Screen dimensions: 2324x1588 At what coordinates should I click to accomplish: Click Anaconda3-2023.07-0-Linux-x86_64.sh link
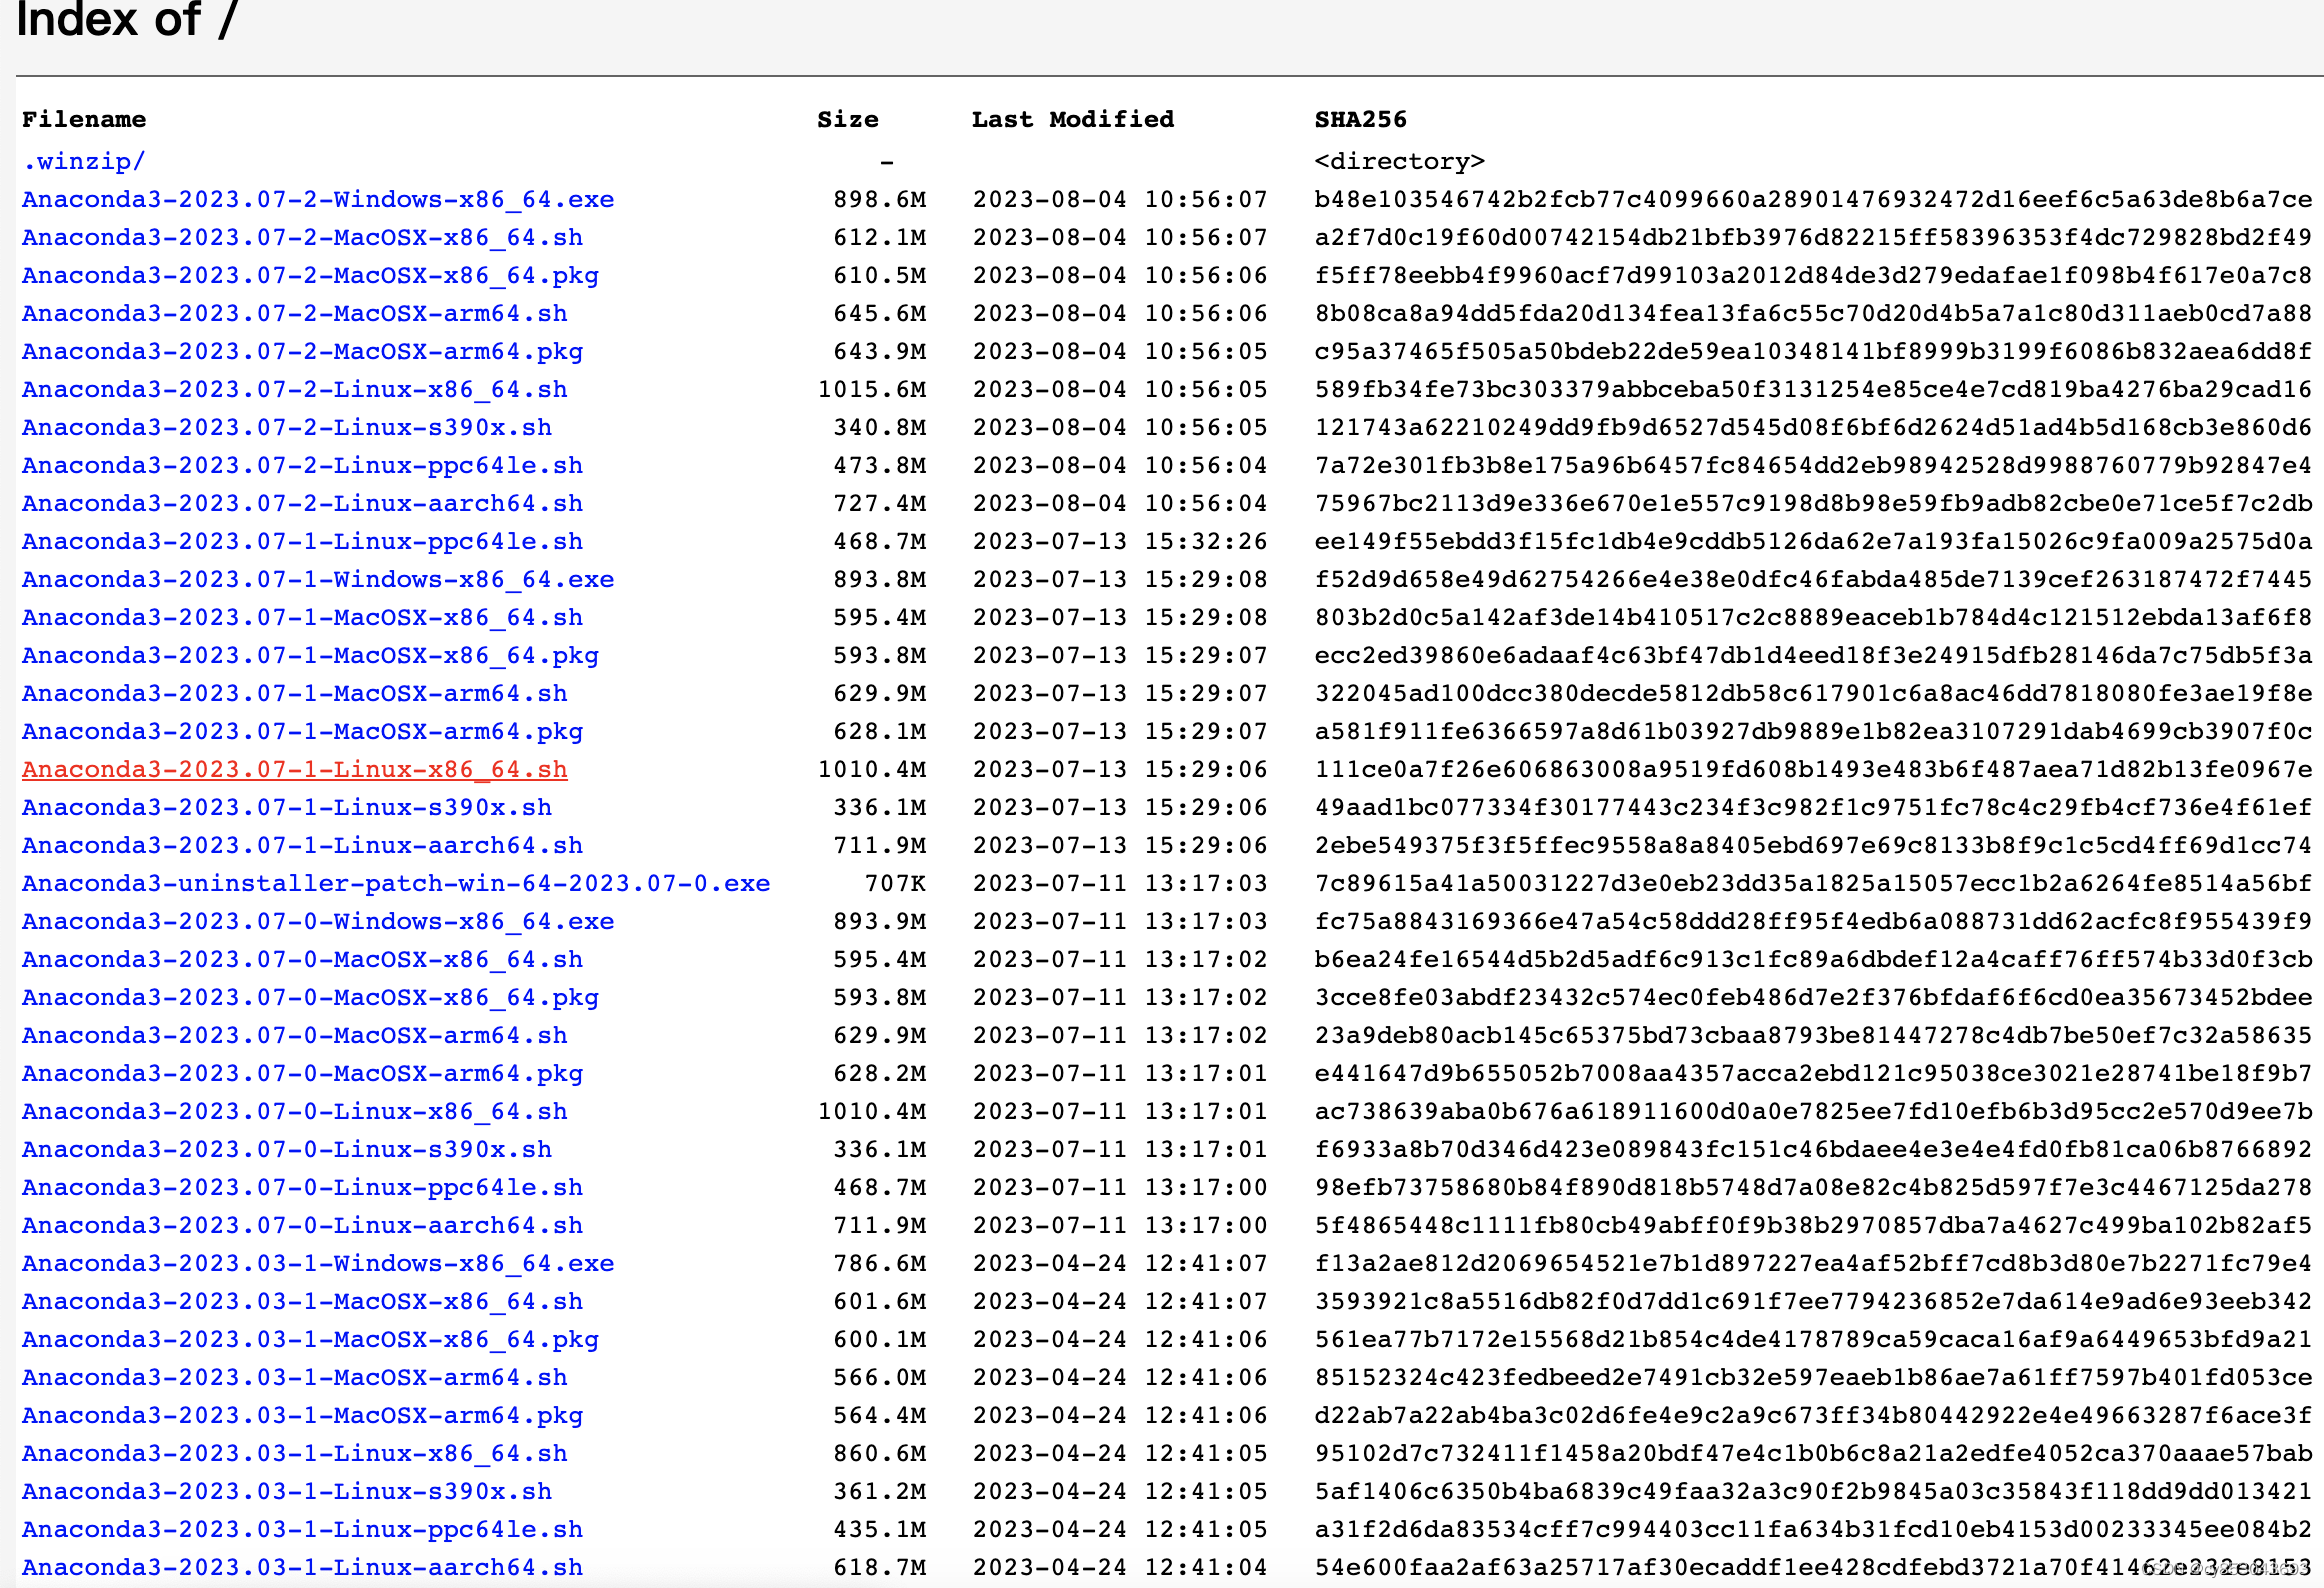pyautogui.click(x=294, y=1111)
